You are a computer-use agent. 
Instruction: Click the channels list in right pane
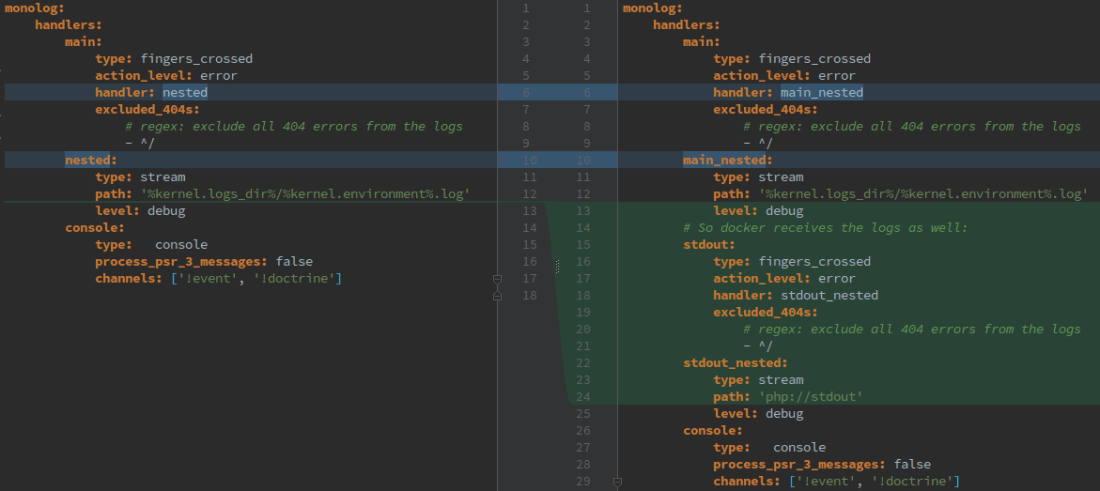(874, 481)
